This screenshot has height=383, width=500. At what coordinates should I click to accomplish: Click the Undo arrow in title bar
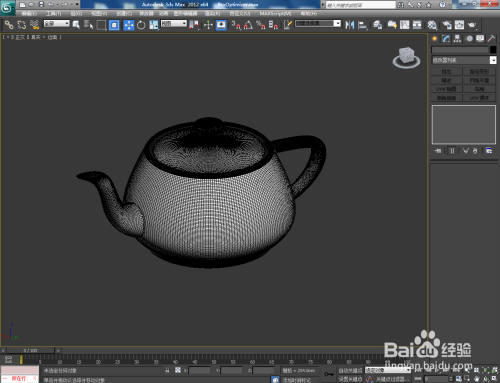pyautogui.click(x=51, y=4)
